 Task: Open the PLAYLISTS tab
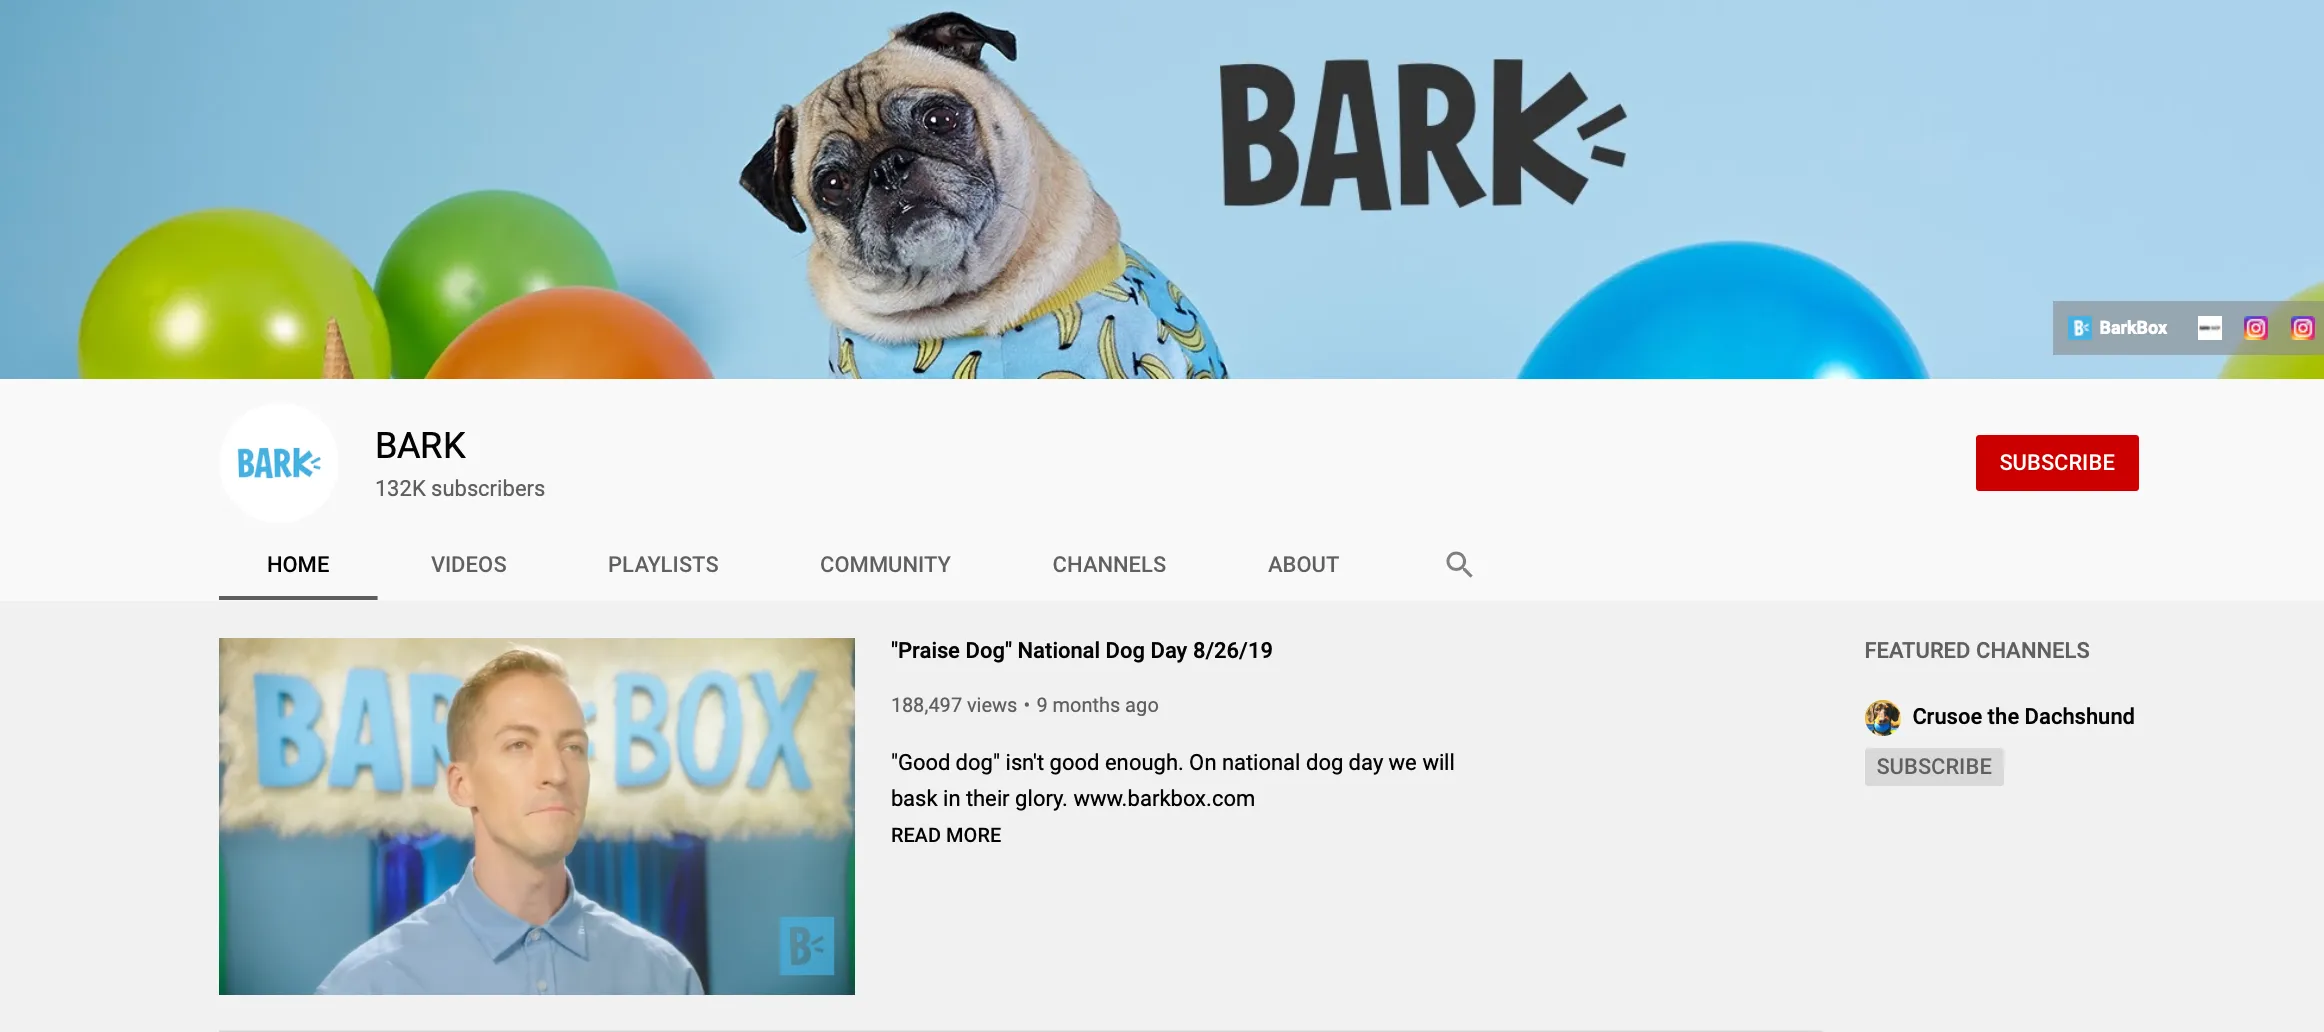[663, 565]
